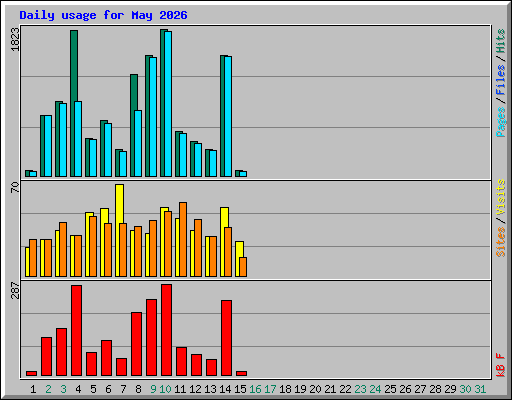Select day 25 on the x-axis
This screenshot has width=512, height=400.
click(x=390, y=389)
